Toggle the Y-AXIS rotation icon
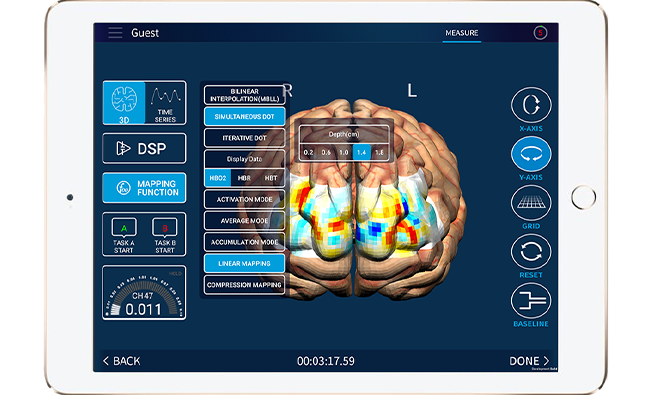 click(531, 154)
